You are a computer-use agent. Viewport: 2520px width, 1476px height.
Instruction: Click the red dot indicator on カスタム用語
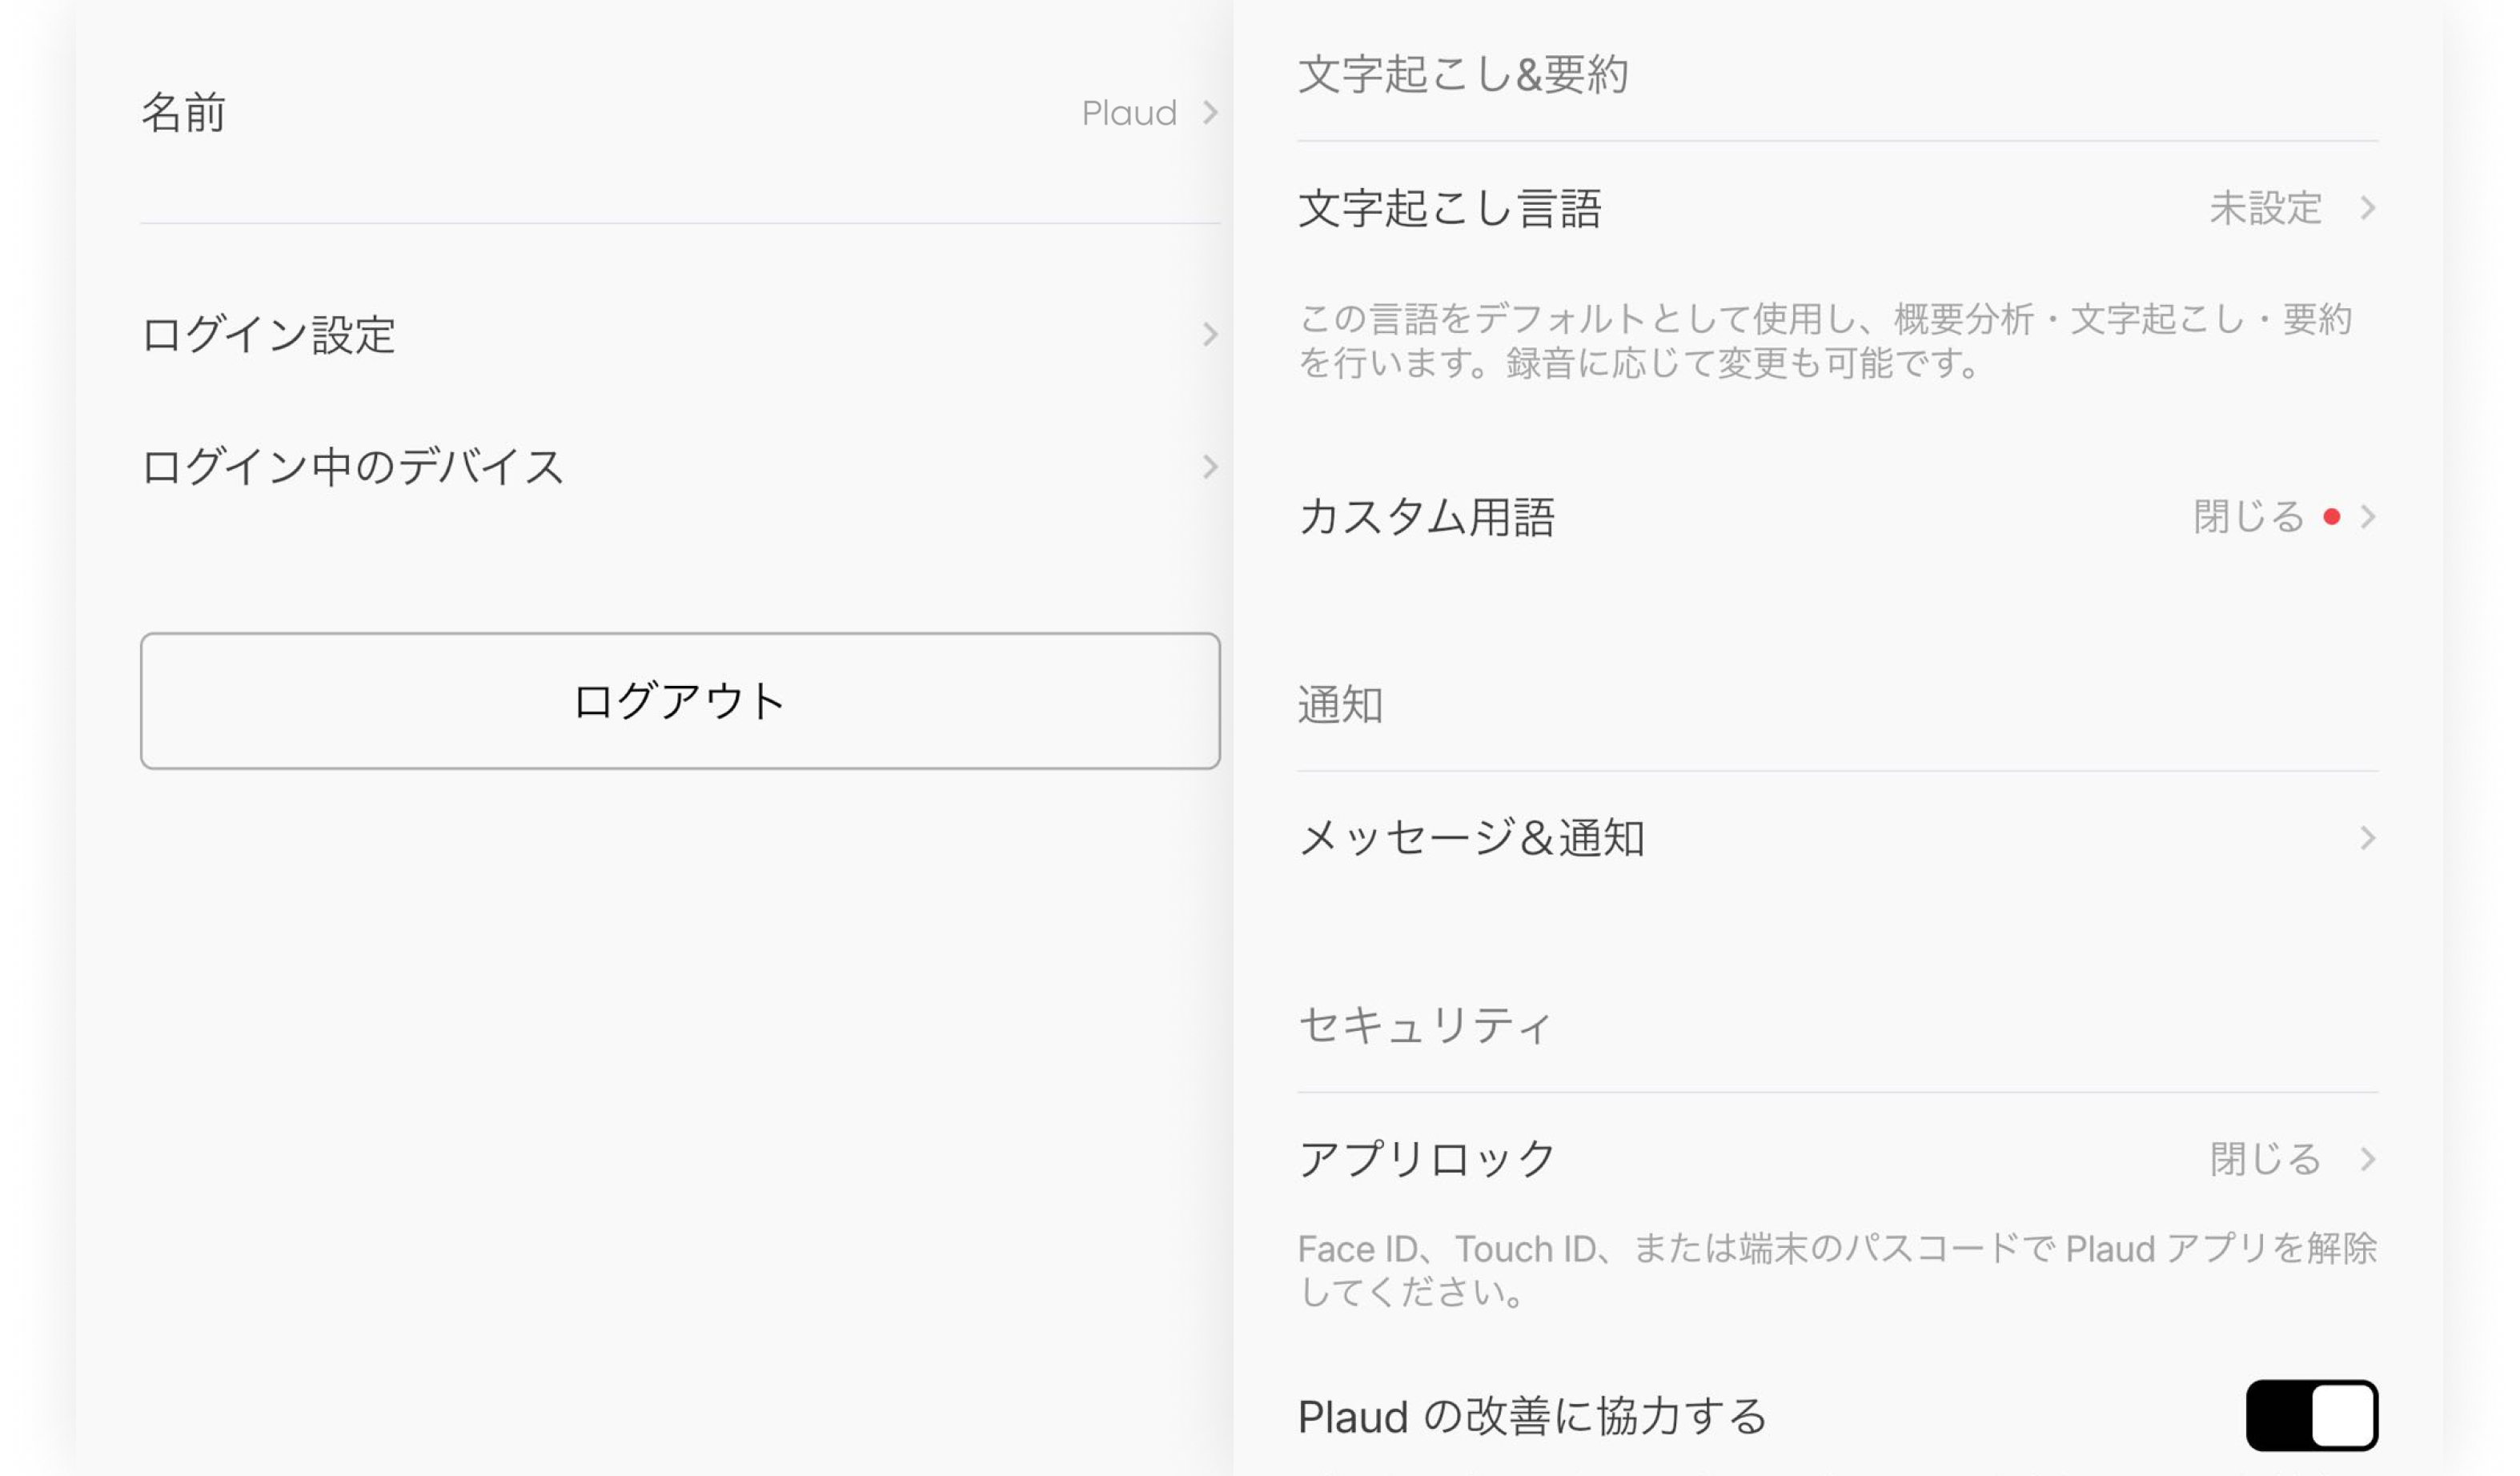(x=2331, y=517)
